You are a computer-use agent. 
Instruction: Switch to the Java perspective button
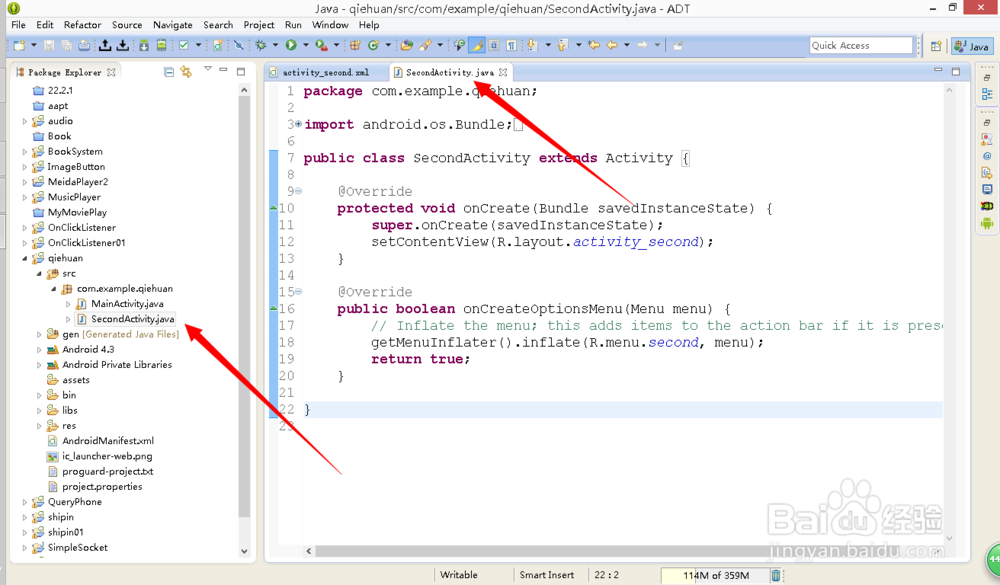click(972, 46)
